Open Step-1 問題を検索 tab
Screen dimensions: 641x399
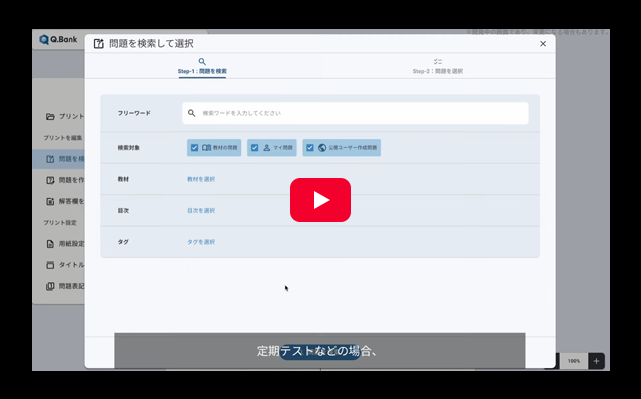202,67
